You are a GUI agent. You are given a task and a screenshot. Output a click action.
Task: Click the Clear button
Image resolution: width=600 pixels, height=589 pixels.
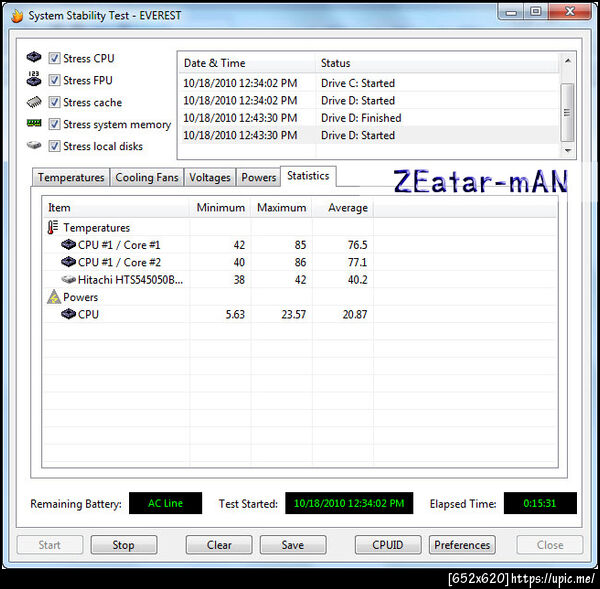pyautogui.click(x=219, y=545)
